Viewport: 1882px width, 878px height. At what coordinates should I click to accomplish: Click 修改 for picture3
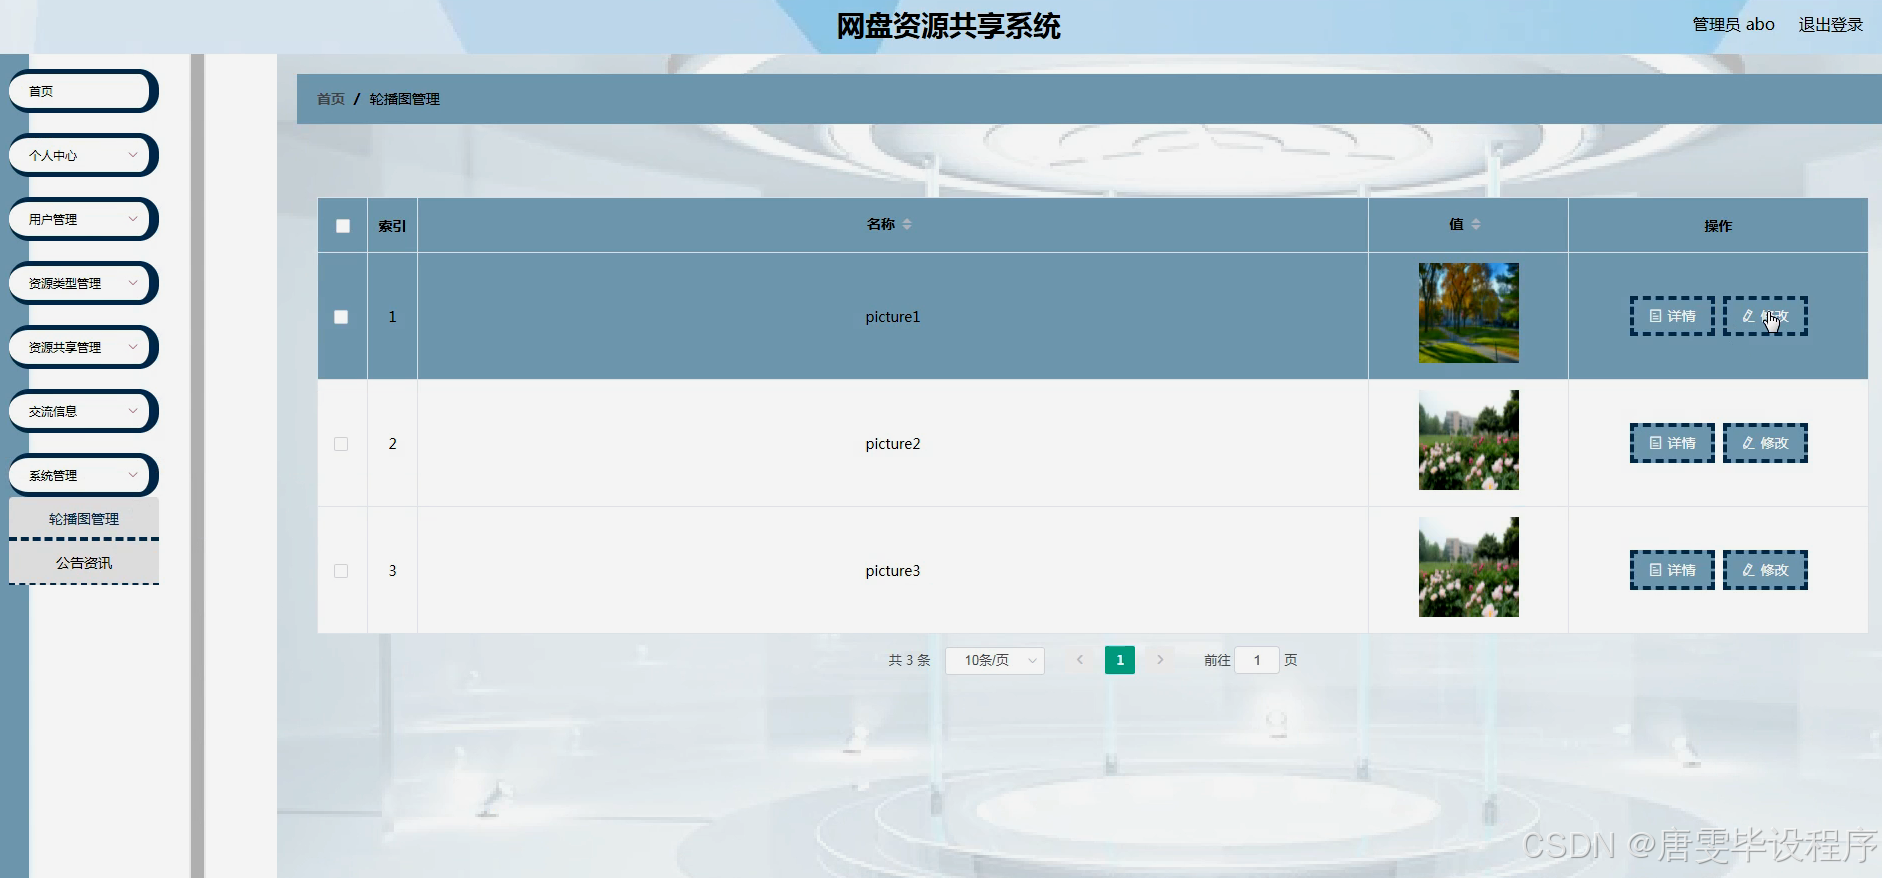click(x=1765, y=570)
